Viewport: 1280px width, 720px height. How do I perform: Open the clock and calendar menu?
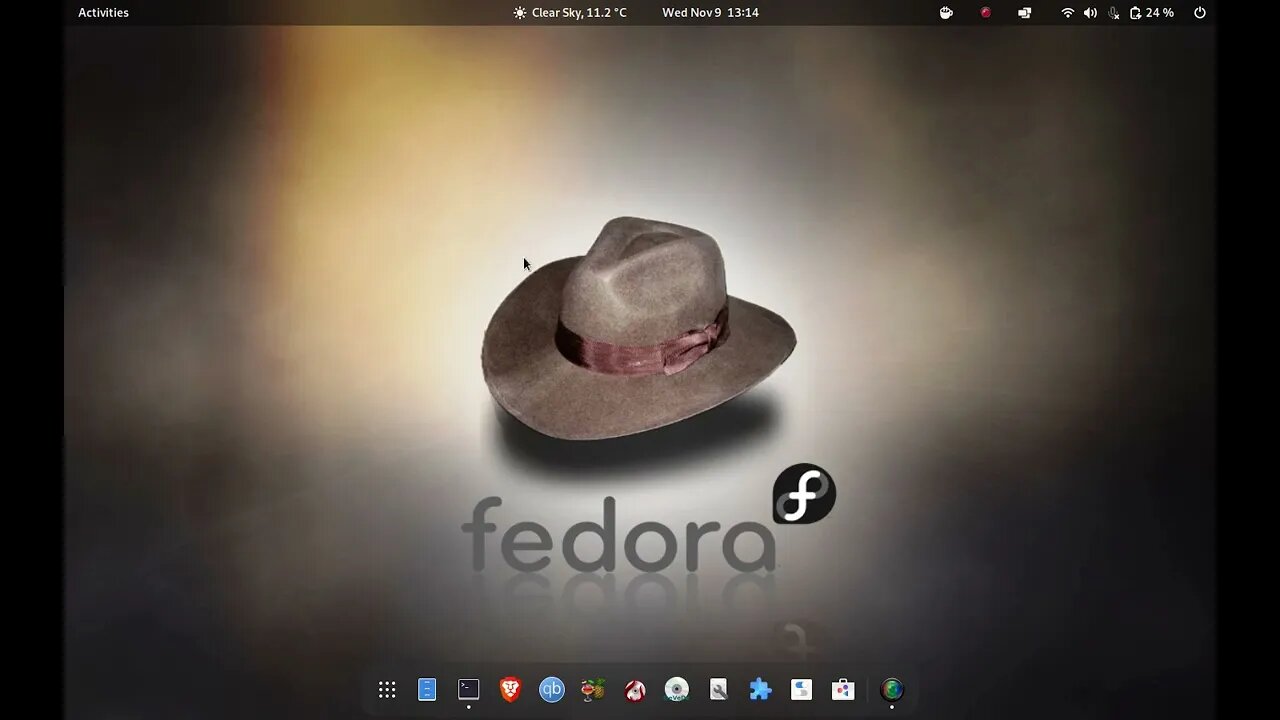710,13
